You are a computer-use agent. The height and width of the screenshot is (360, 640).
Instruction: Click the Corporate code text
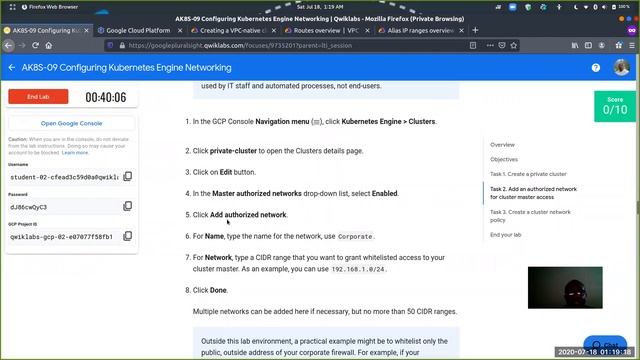(355, 237)
